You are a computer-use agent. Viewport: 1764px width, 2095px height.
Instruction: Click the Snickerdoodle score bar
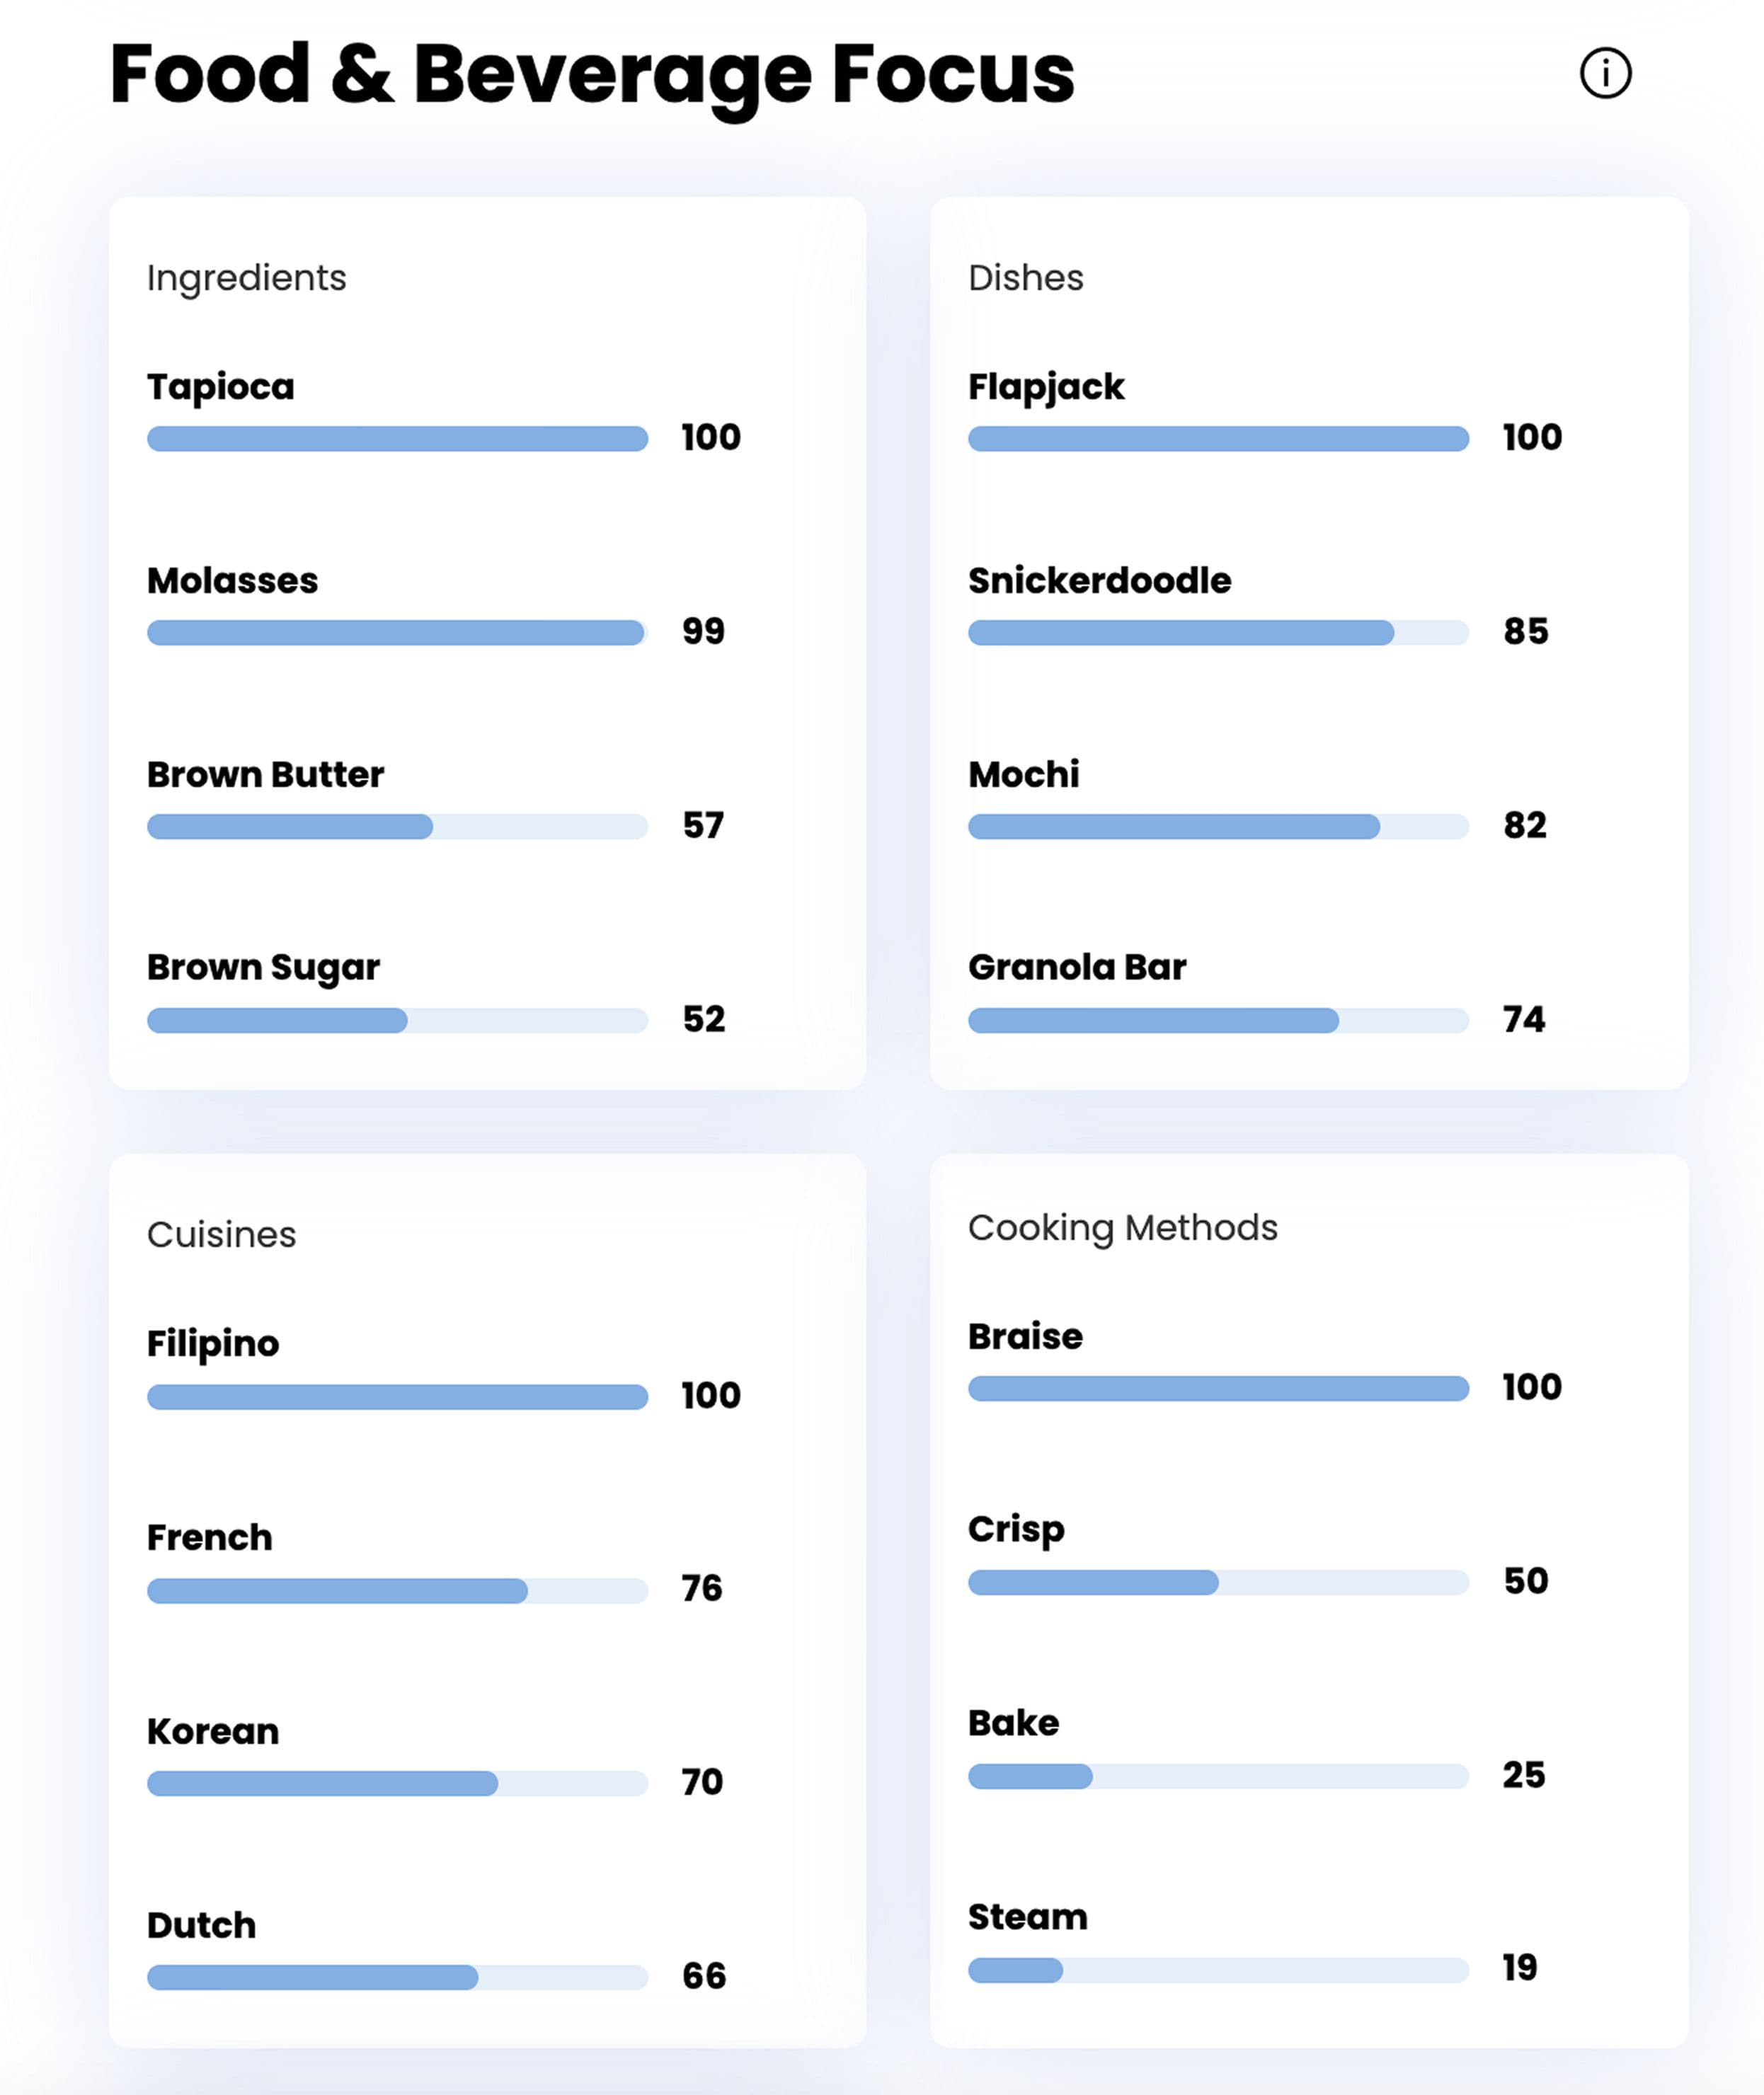pyautogui.click(x=1218, y=633)
